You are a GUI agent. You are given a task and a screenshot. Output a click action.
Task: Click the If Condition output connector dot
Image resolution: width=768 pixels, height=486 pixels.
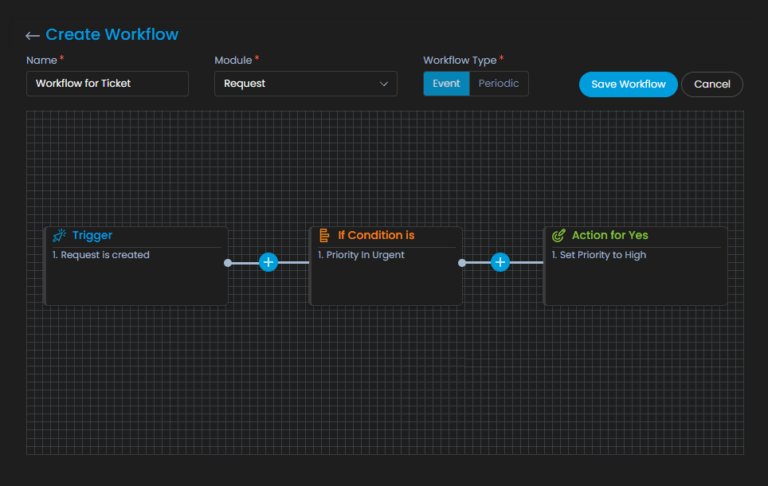pyautogui.click(x=462, y=263)
